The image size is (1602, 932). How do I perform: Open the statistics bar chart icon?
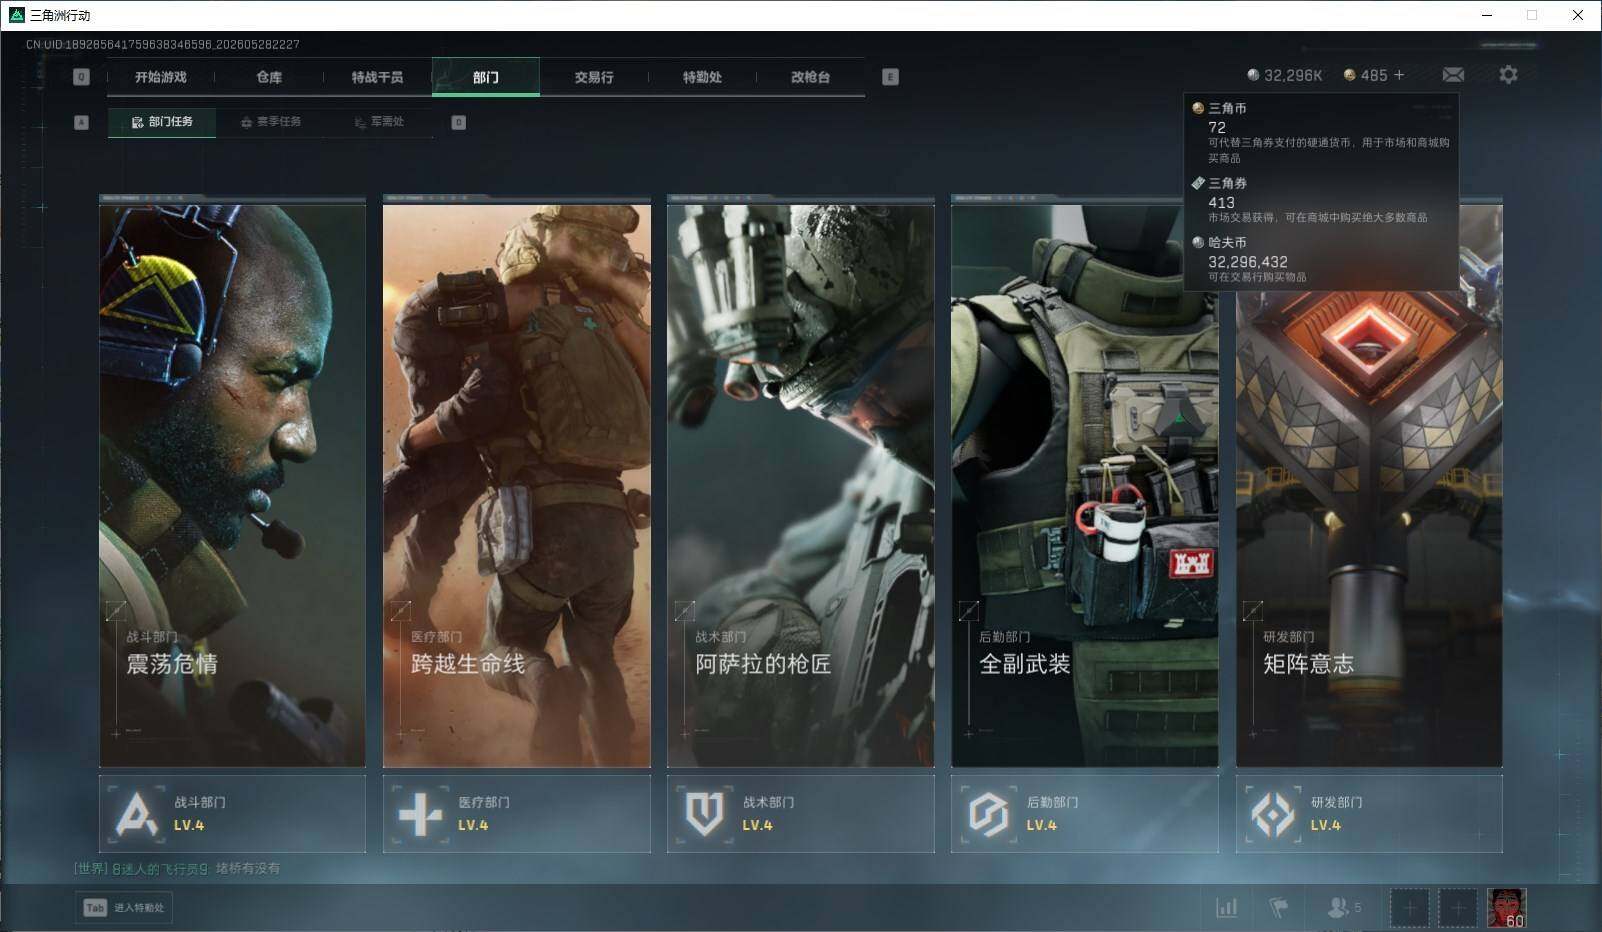1226,907
